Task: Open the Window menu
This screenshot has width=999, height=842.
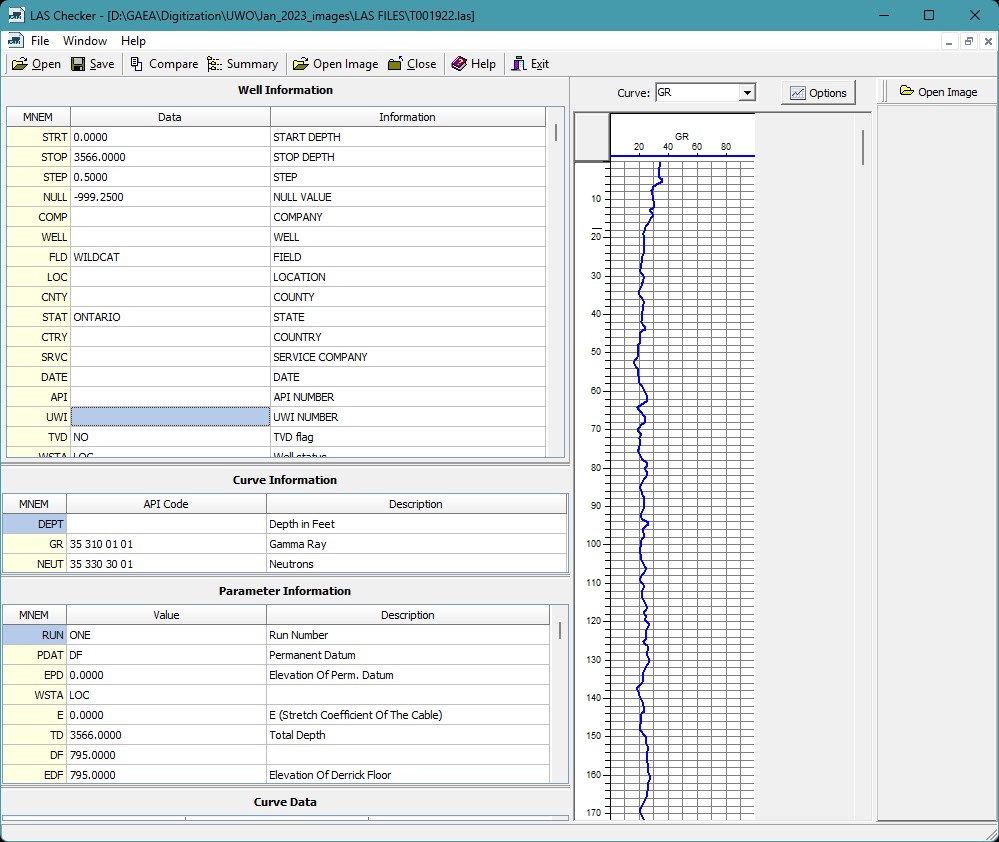Action: (85, 41)
